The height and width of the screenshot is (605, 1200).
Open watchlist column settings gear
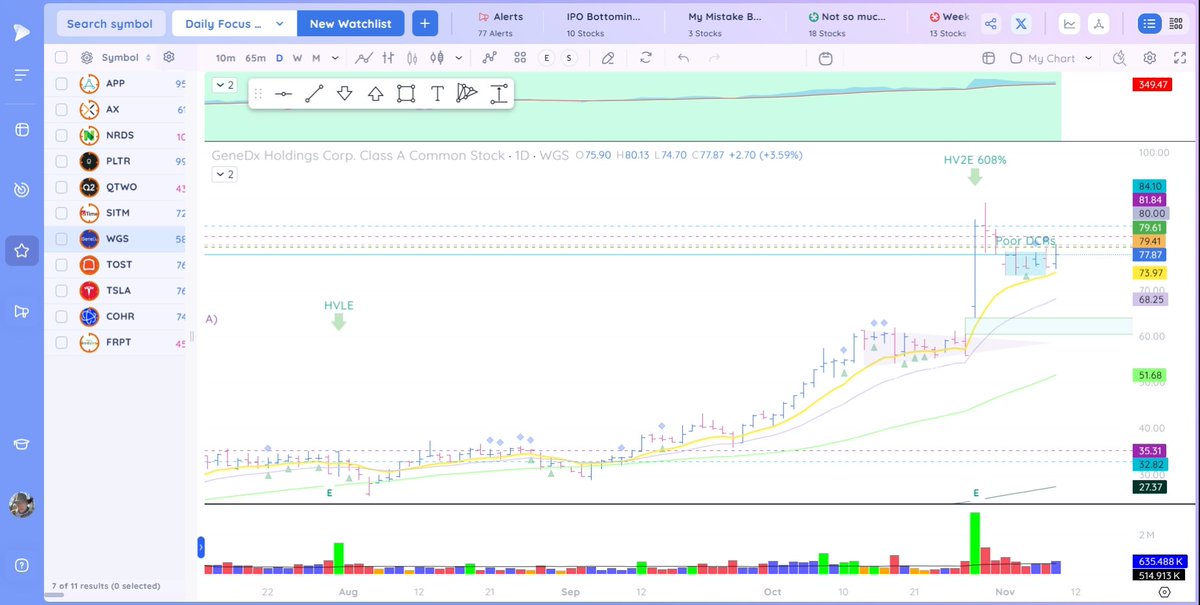tap(169, 58)
